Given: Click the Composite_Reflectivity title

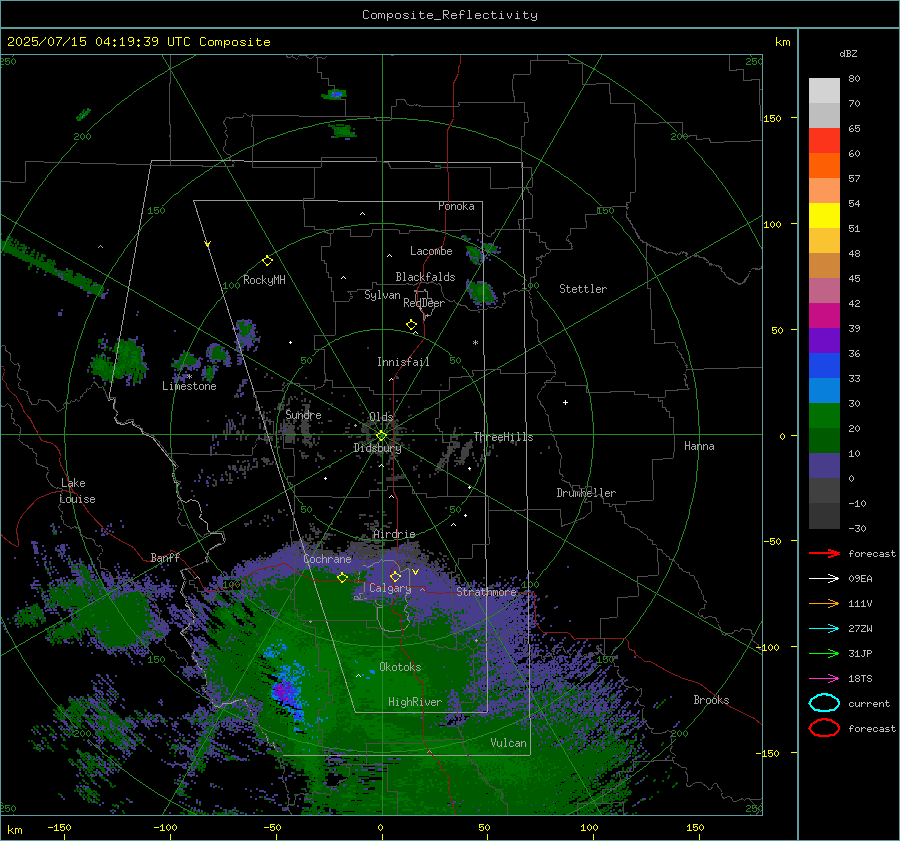Looking at the screenshot, I should [450, 15].
